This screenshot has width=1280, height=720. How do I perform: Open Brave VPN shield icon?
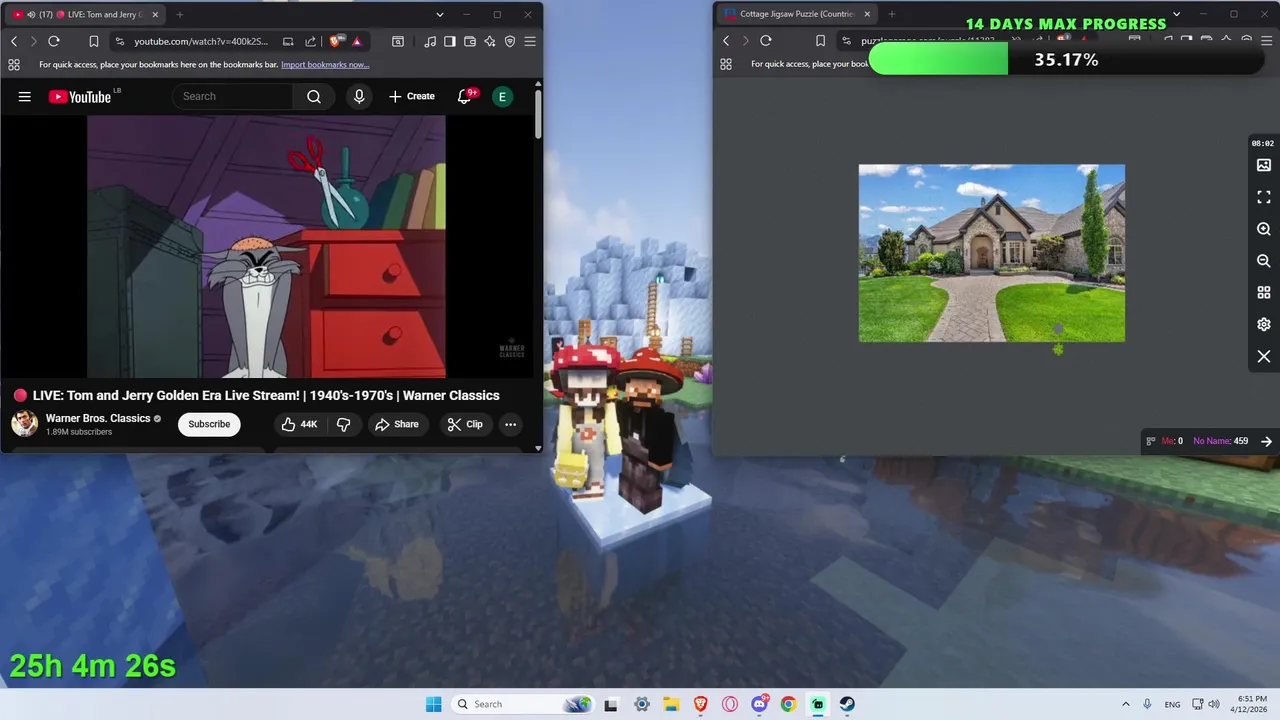(510, 41)
